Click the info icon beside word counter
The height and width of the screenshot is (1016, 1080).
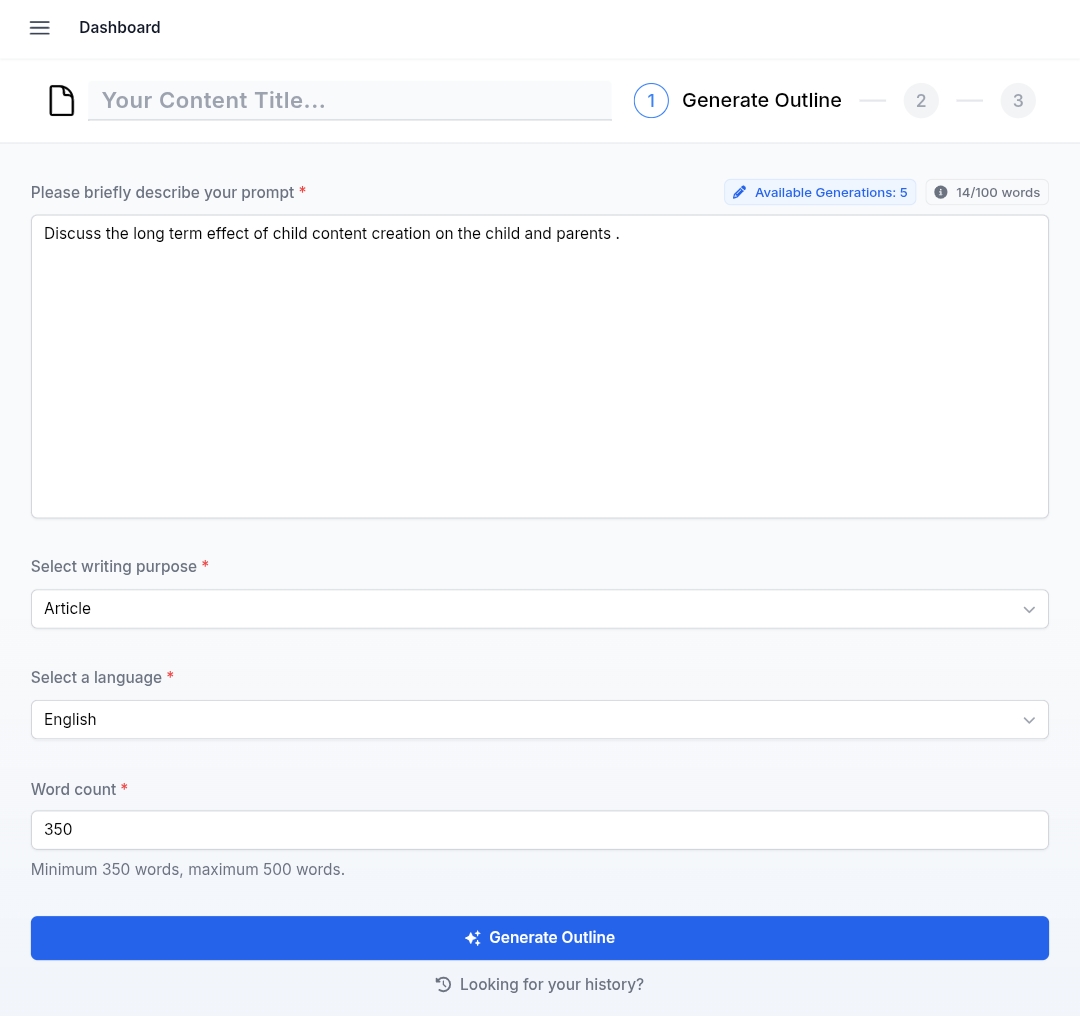click(x=940, y=192)
